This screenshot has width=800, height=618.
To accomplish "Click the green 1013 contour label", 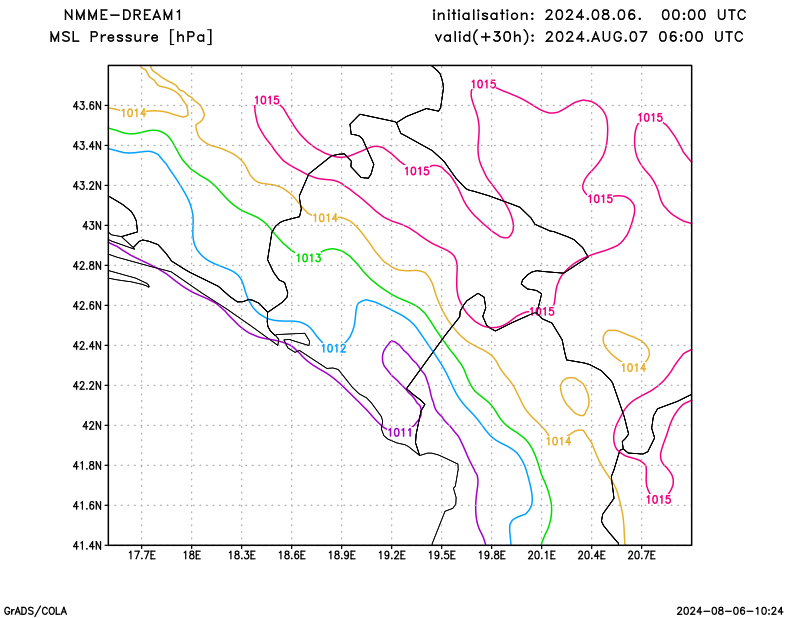I will [309, 258].
